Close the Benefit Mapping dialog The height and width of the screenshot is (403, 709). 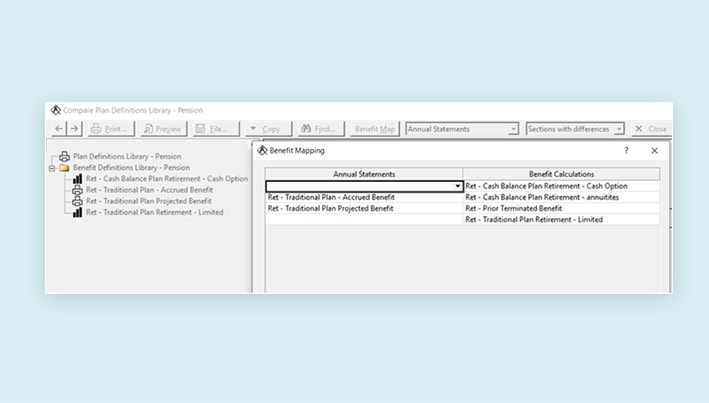654,151
